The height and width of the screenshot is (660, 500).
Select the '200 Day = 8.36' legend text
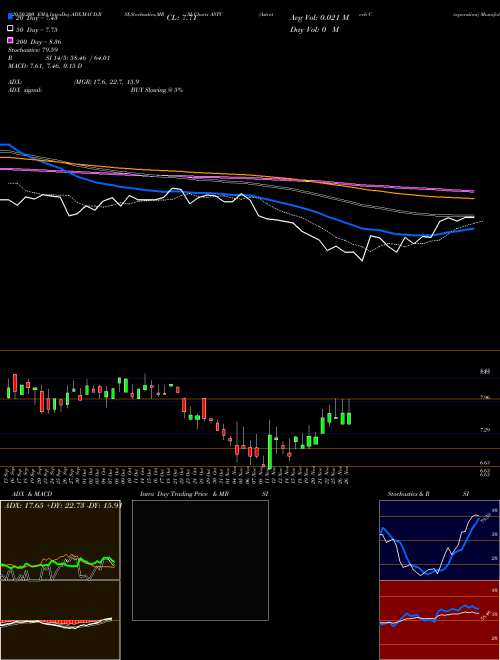tap(39, 42)
